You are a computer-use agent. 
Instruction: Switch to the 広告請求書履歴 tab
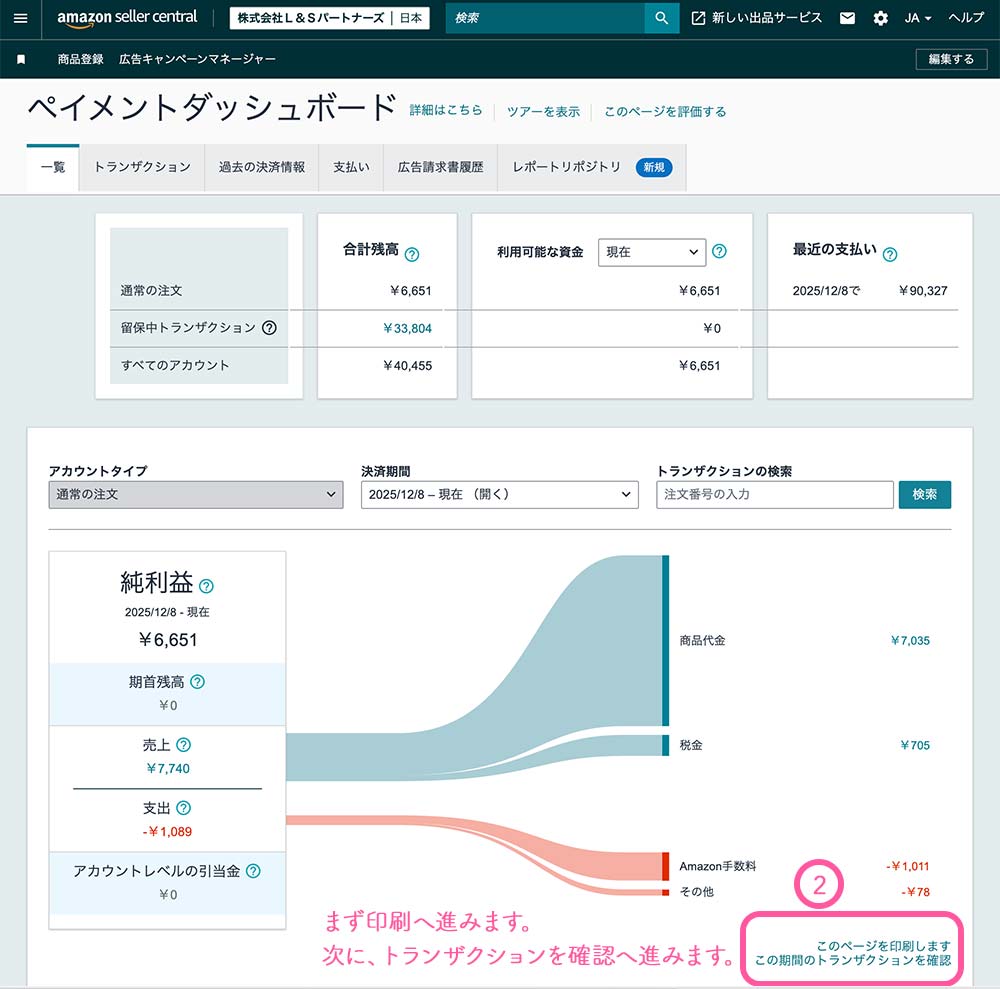tap(440, 167)
